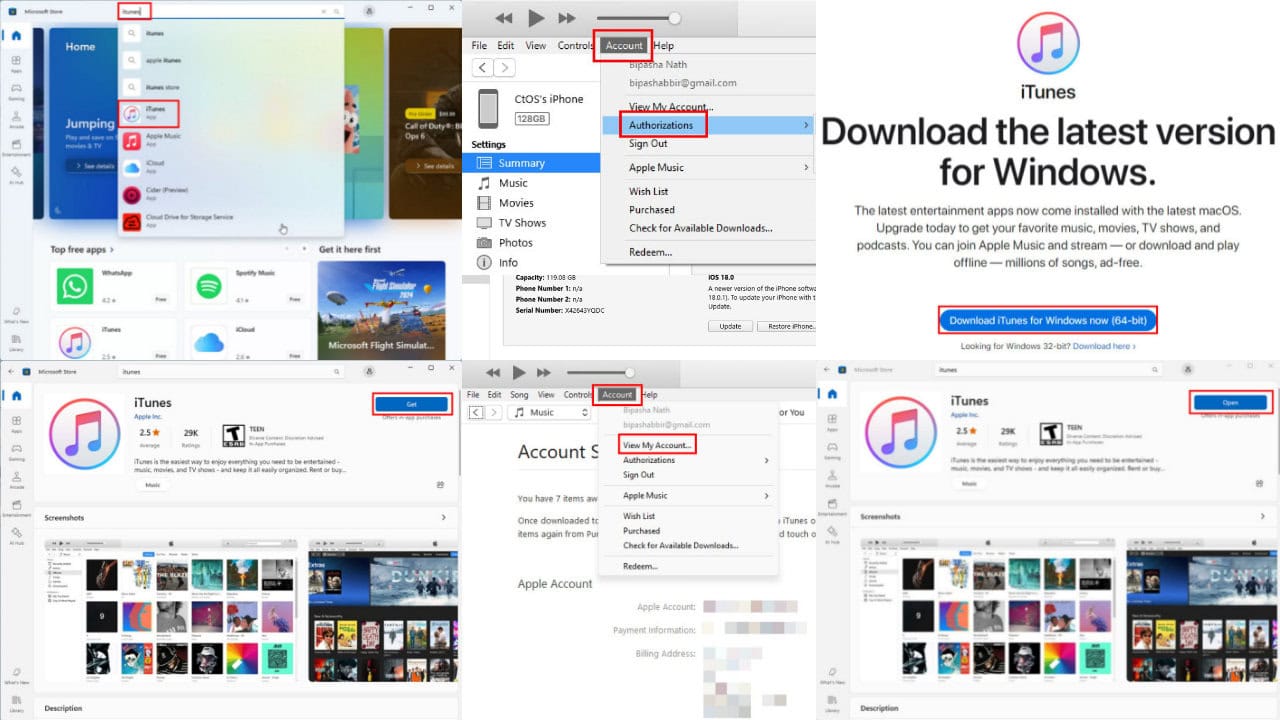This screenshot has width=1280, height=720.
Task: Click the Restore iPhone button
Action: 788,327
